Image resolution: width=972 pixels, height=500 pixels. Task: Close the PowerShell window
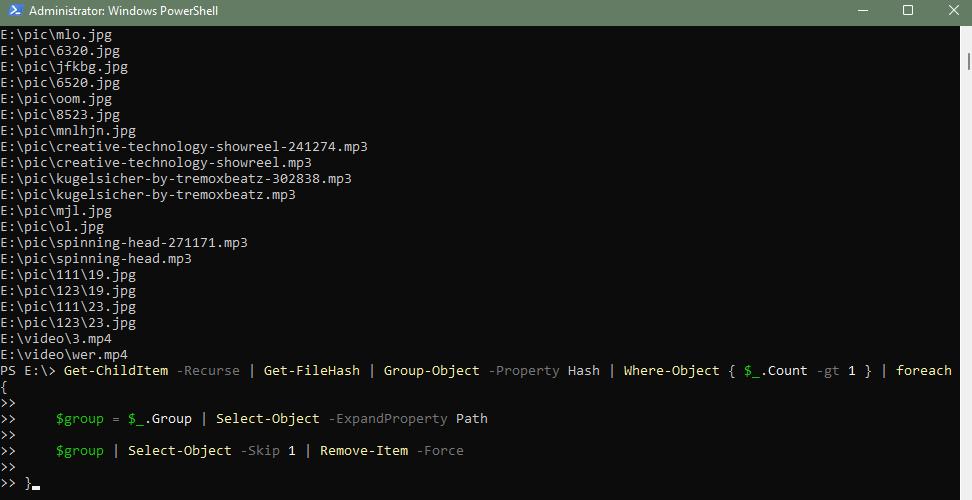click(953, 11)
